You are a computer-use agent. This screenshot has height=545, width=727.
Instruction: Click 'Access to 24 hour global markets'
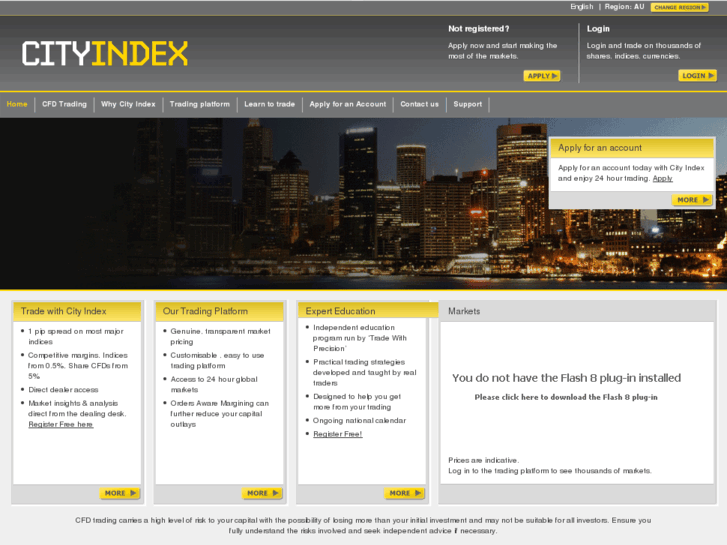click(214, 385)
